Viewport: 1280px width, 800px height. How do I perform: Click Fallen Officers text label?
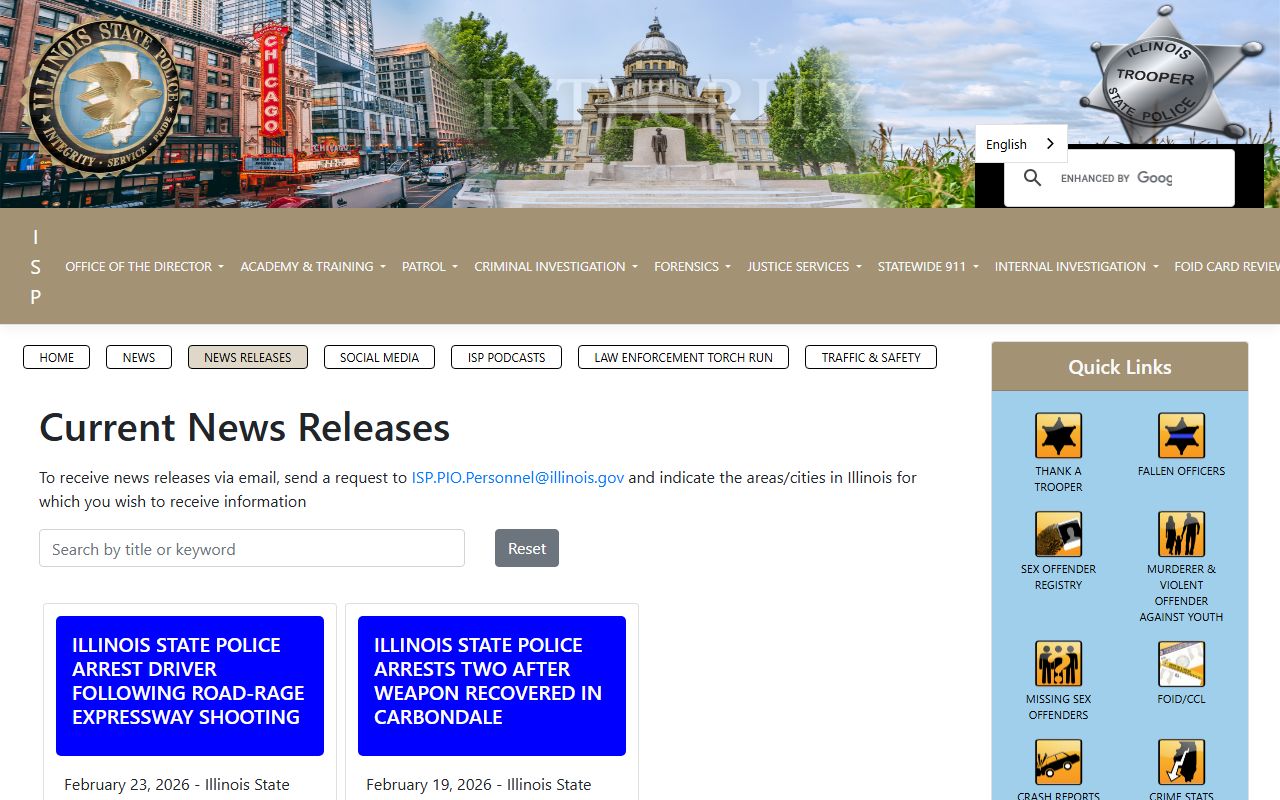[x=1181, y=471]
